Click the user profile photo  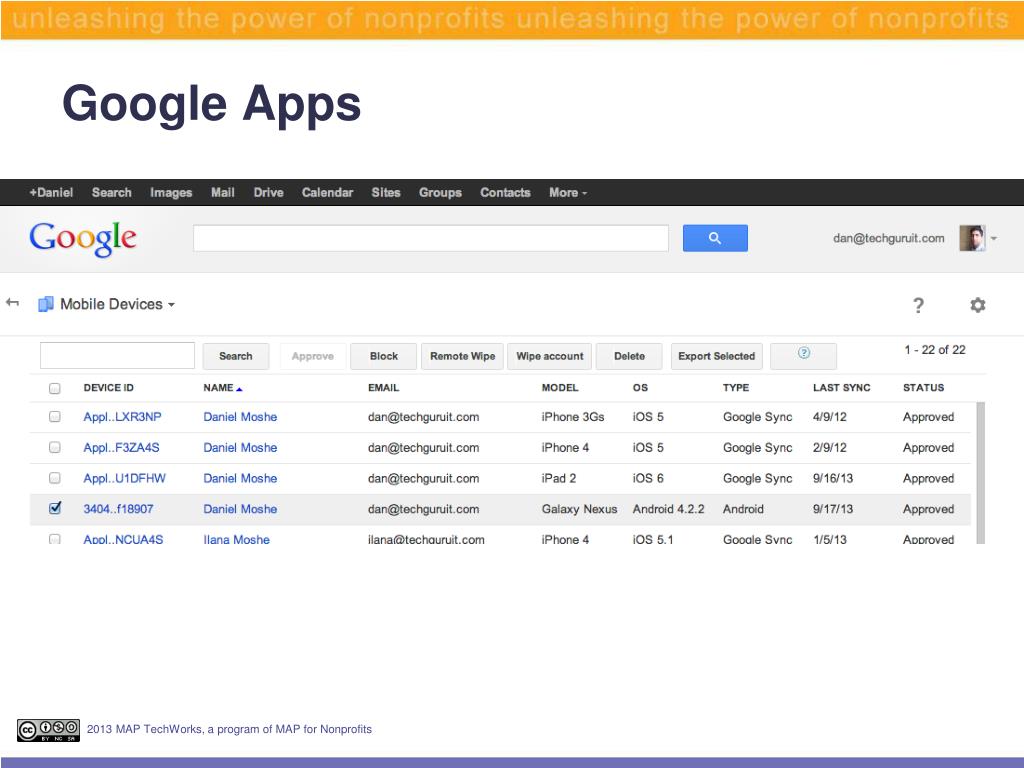click(x=972, y=238)
